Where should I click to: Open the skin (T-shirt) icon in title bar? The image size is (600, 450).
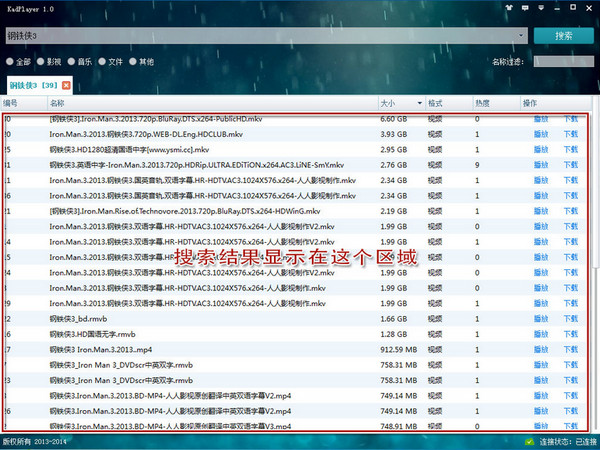(x=510, y=8)
